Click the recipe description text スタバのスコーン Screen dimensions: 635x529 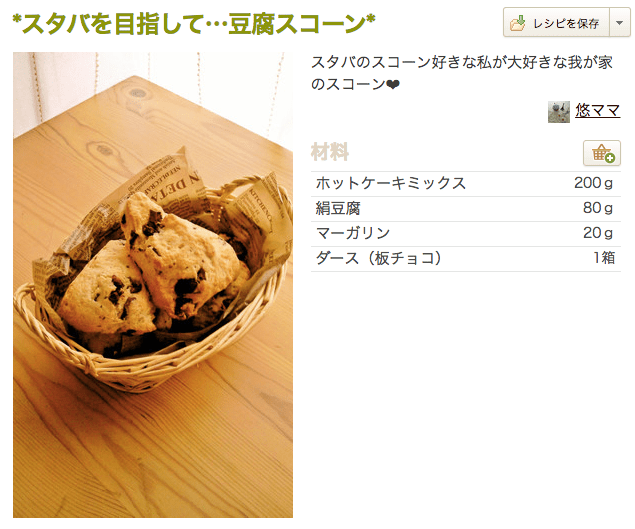pos(462,73)
